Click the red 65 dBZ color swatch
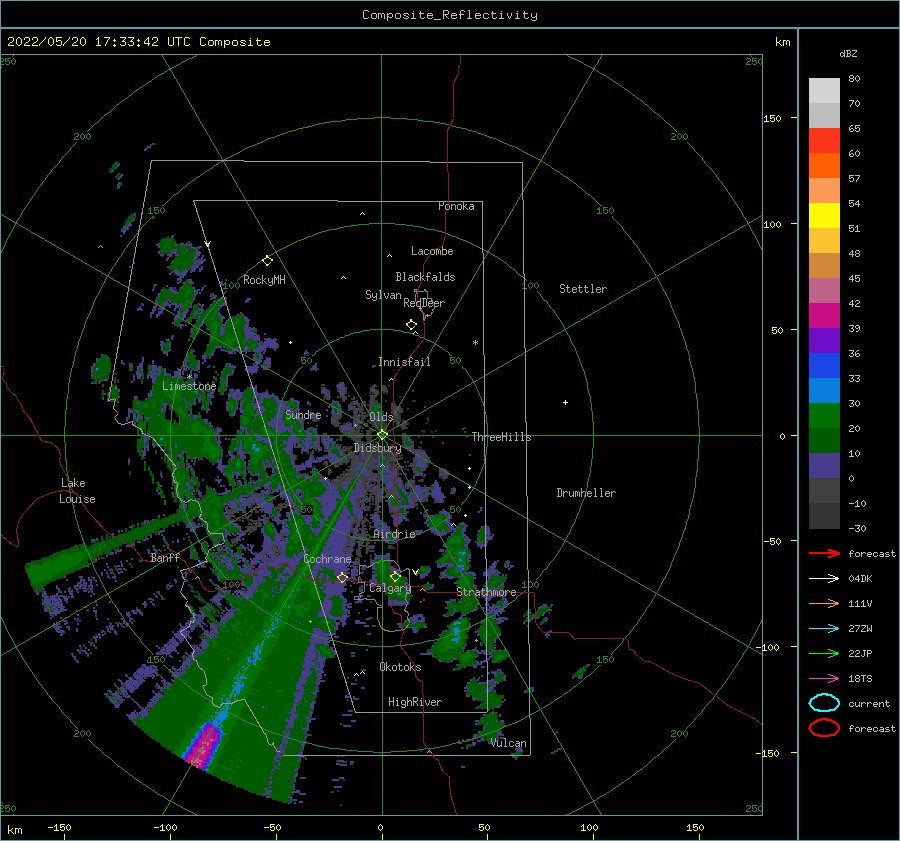 pyautogui.click(x=824, y=140)
